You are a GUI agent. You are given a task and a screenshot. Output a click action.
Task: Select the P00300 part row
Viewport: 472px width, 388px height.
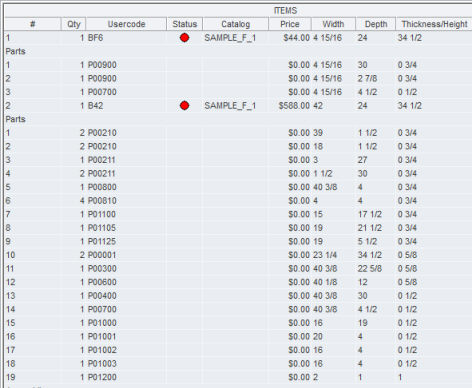(238, 269)
